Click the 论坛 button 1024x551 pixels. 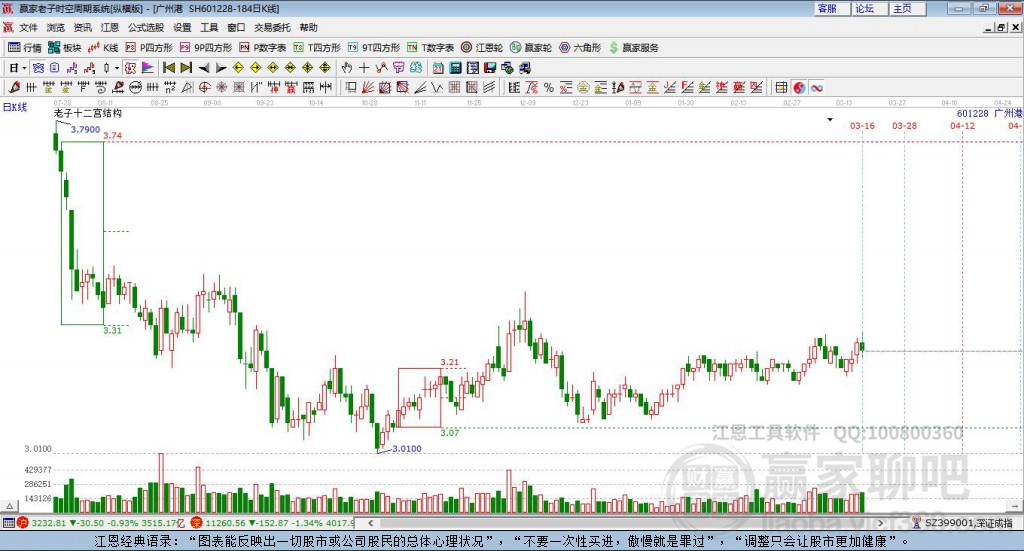tap(869, 8)
